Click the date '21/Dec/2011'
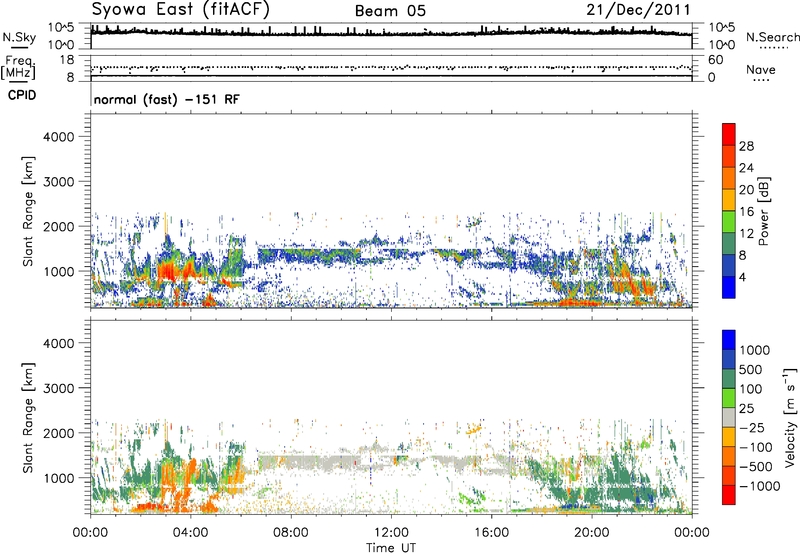This screenshot has height=554, width=800. (638, 10)
